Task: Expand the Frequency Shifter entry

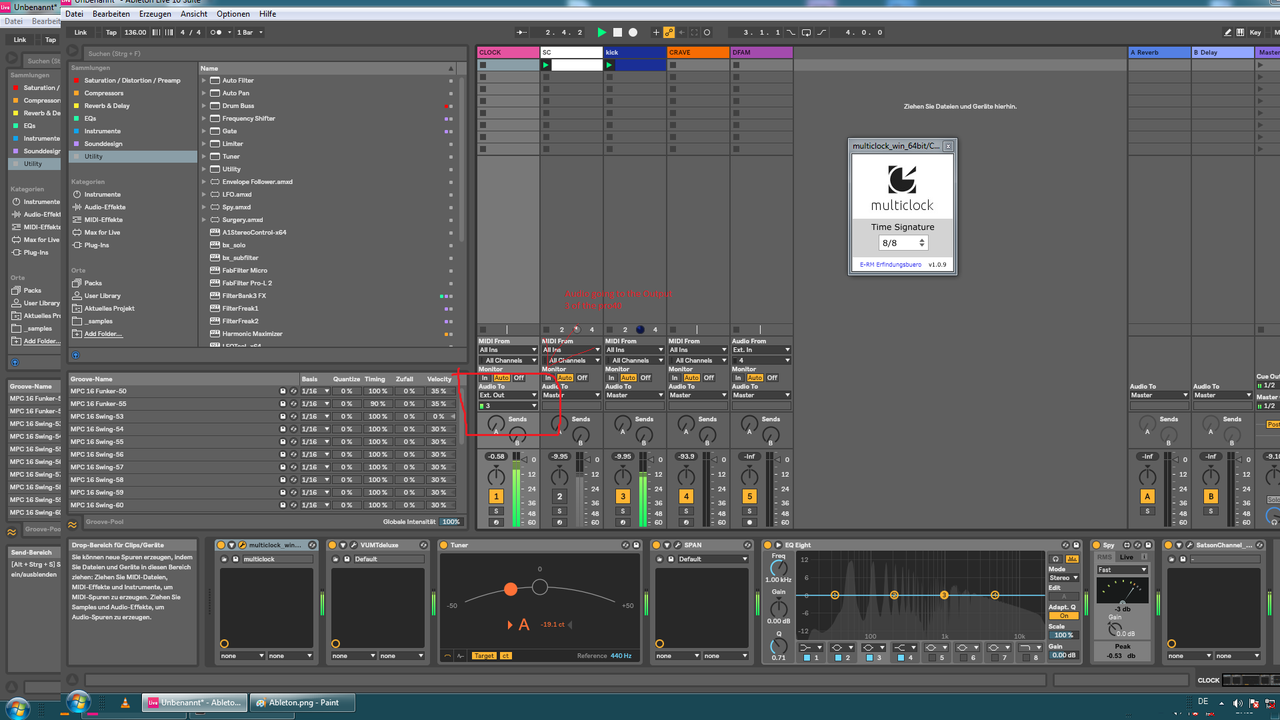Action: (204, 118)
